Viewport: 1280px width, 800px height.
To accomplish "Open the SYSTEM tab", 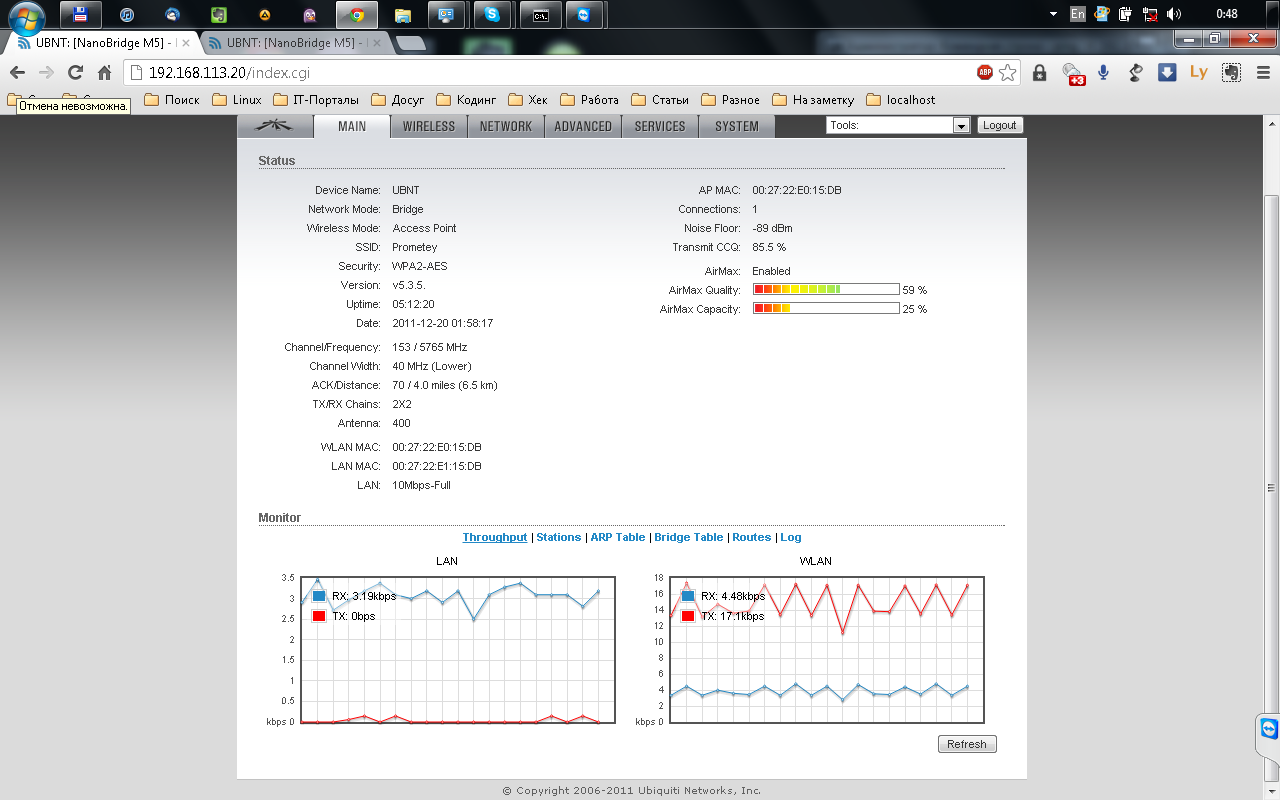I will point(736,126).
